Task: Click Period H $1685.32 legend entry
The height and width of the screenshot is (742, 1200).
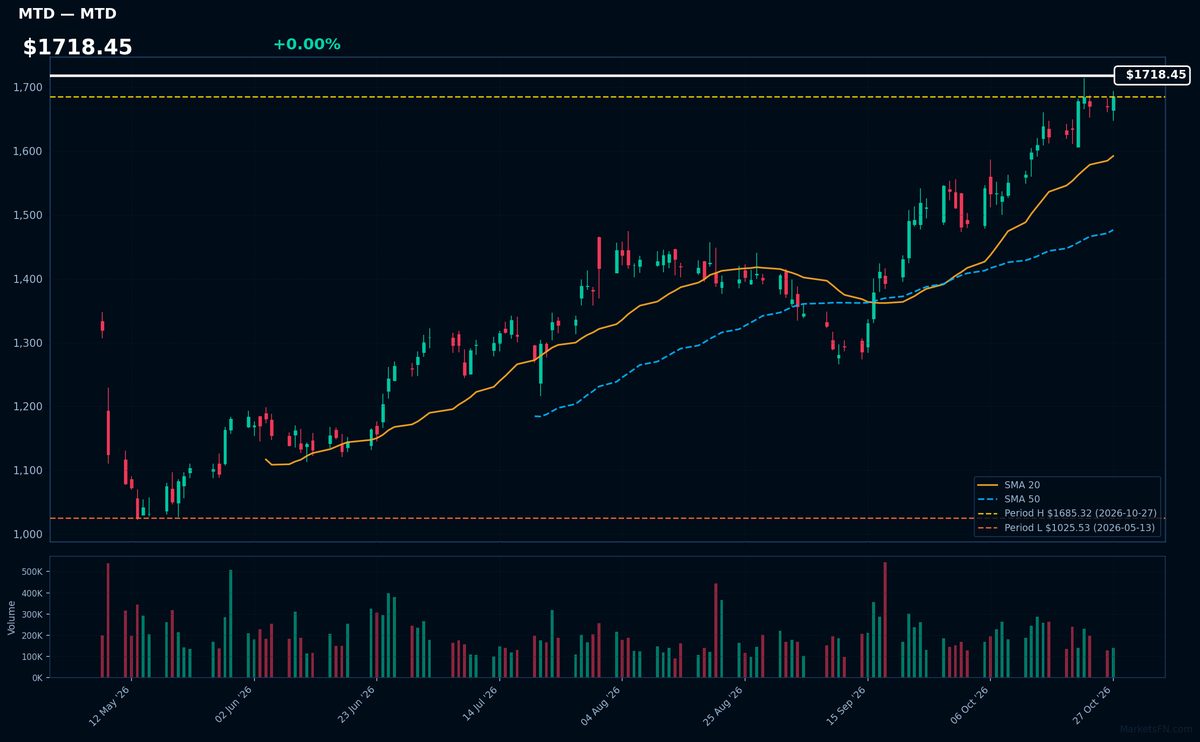Action: [x=1067, y=513]
